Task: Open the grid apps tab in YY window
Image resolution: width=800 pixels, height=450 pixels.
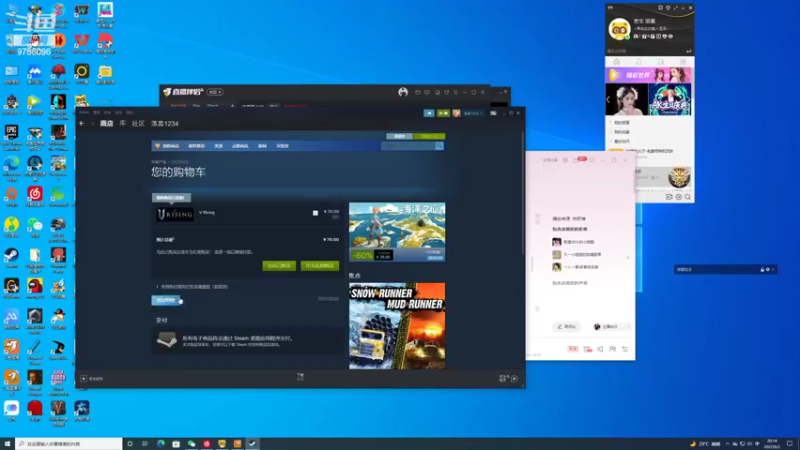Action: [683, 62]
